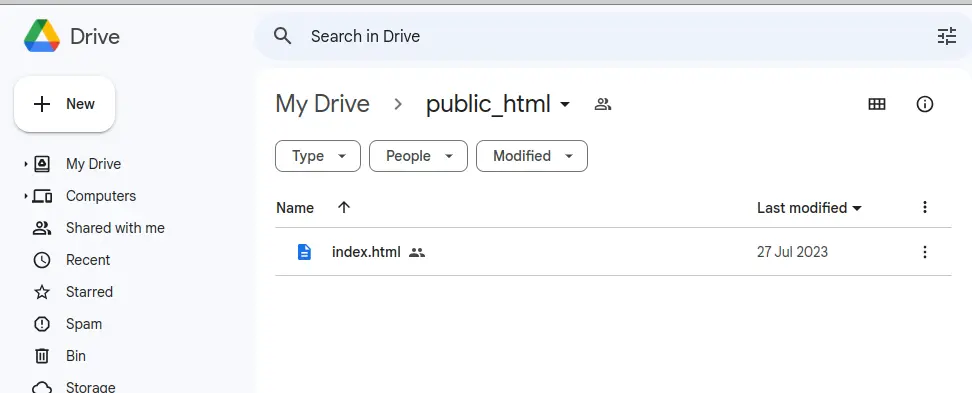
Task: Click the Storage cloud icon
Action: pyautogui.click(x=42, y=387)
